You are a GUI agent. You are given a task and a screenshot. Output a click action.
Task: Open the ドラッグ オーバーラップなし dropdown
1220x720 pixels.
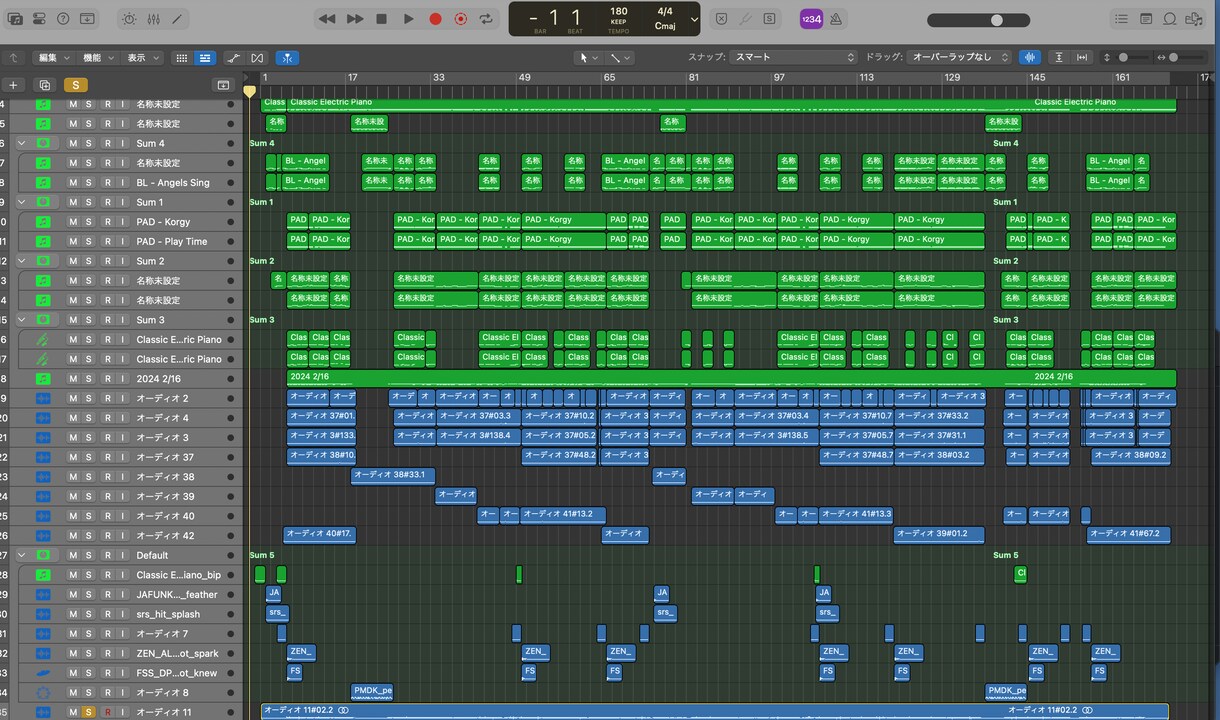[959, 58]
